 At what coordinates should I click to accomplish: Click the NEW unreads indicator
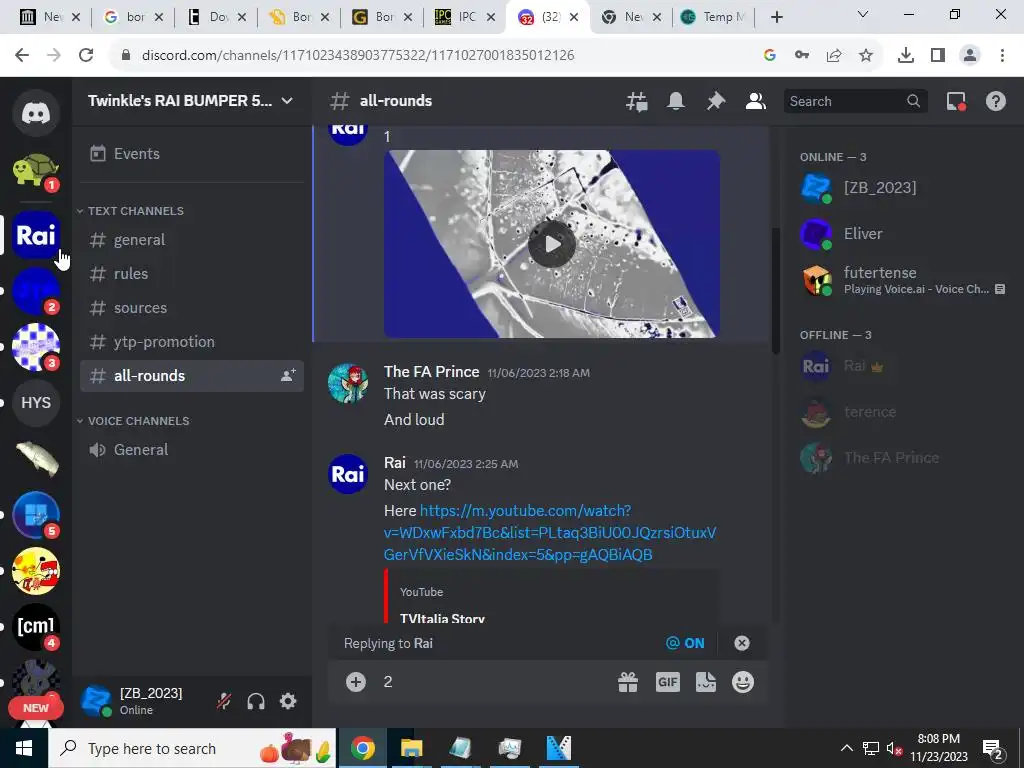[36, 708]
